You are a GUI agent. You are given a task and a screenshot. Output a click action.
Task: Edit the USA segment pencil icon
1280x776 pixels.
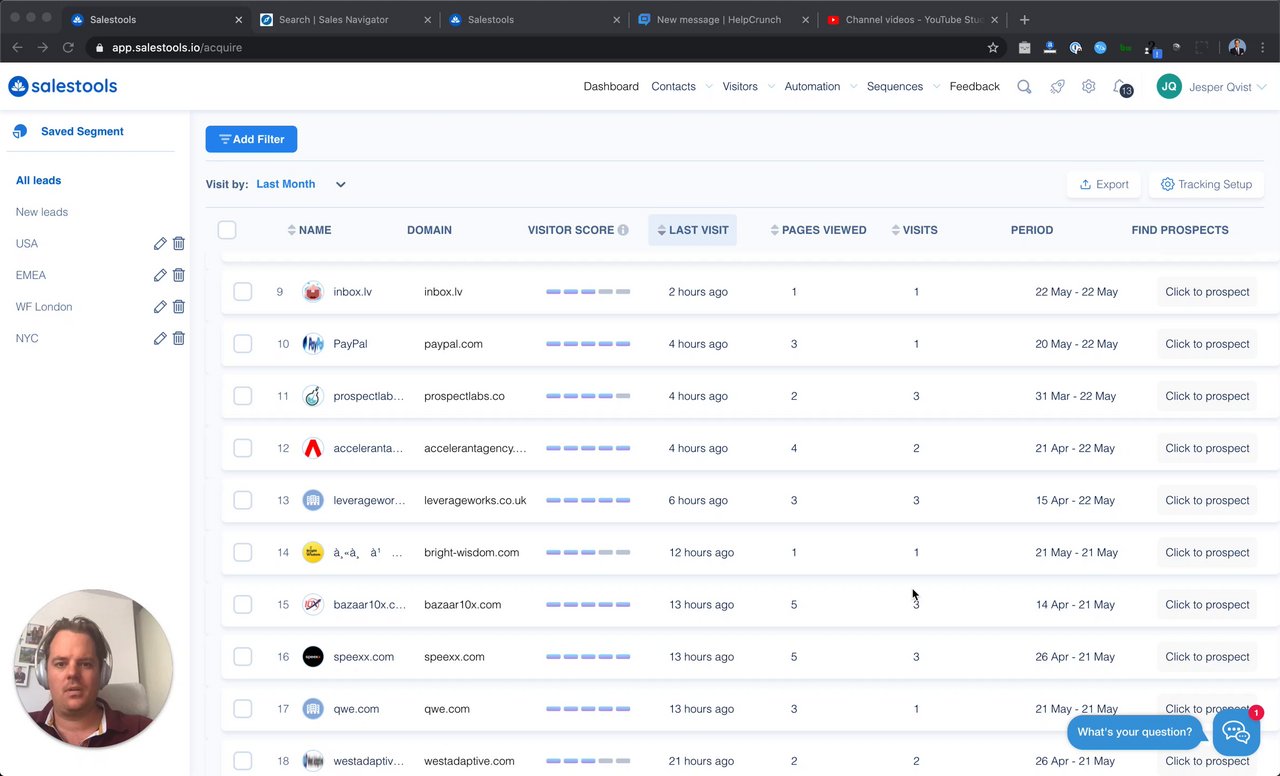160,244
